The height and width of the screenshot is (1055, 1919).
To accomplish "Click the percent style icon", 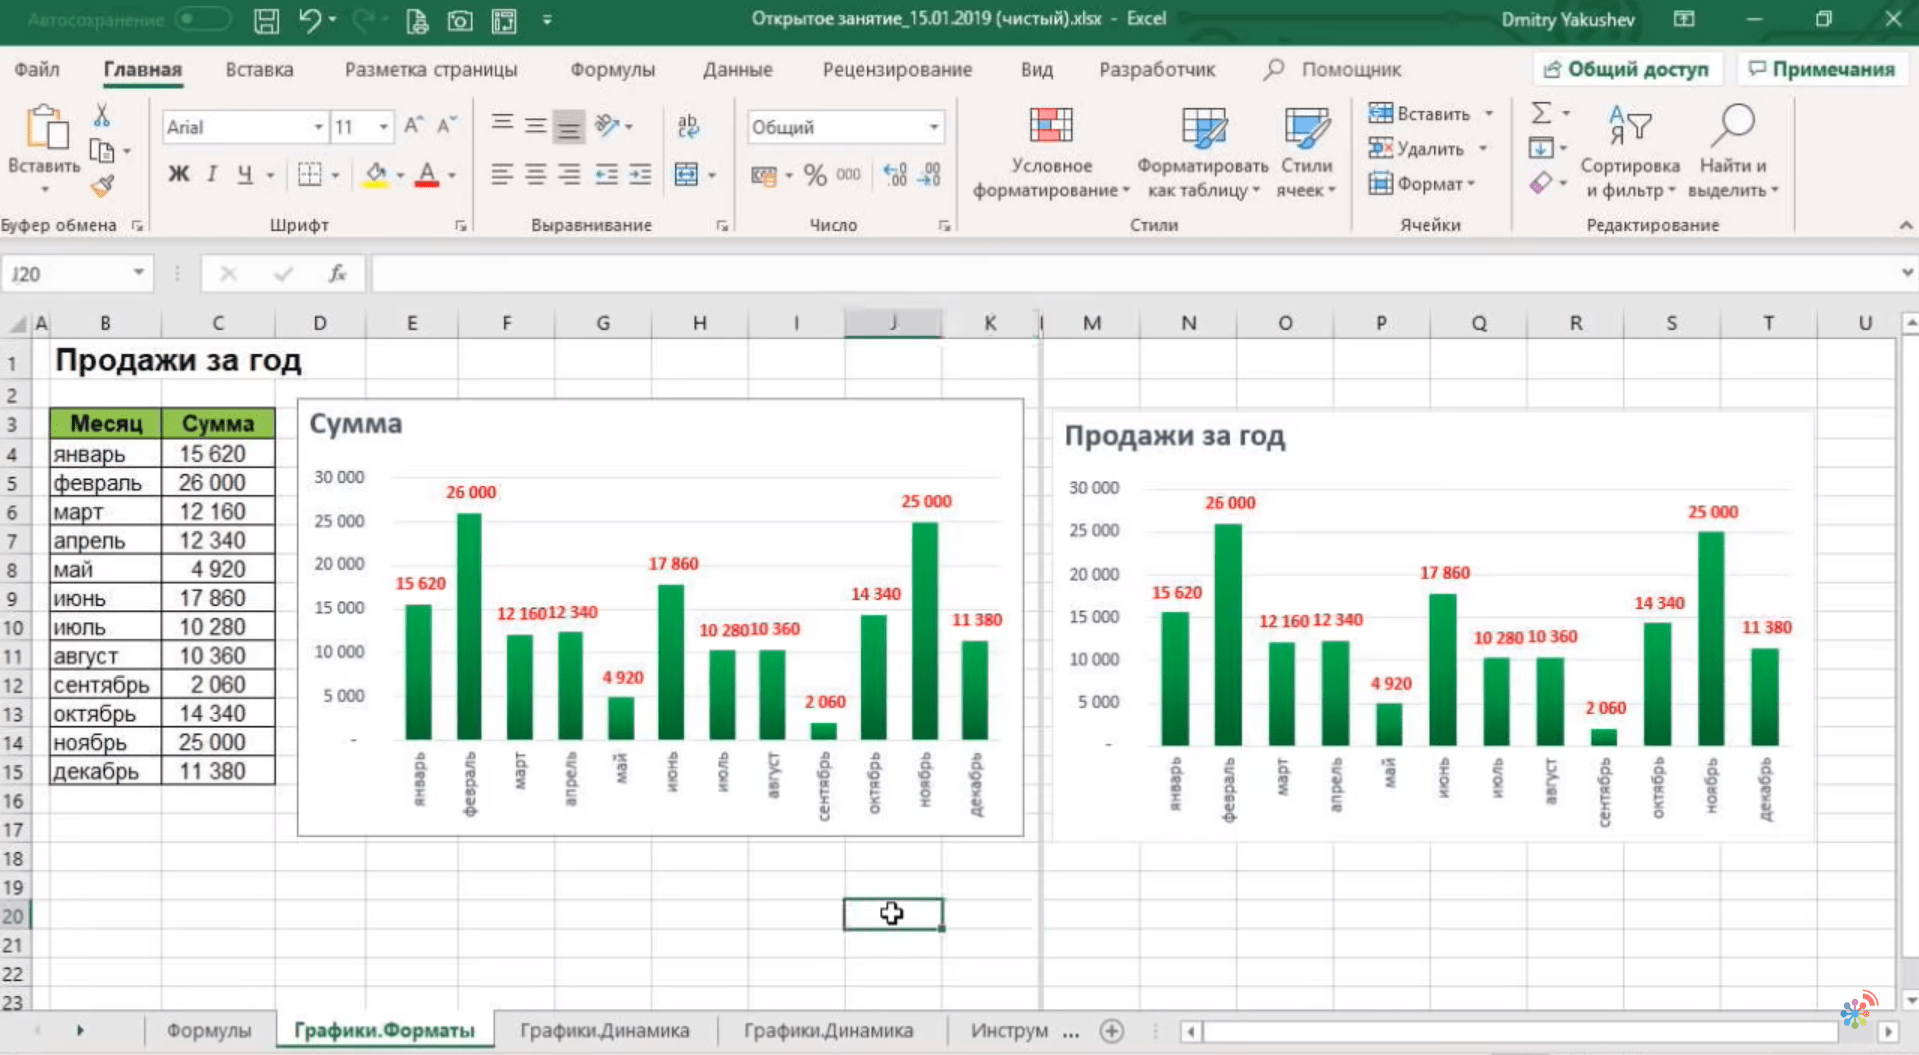I will click(x=815, y=176).
